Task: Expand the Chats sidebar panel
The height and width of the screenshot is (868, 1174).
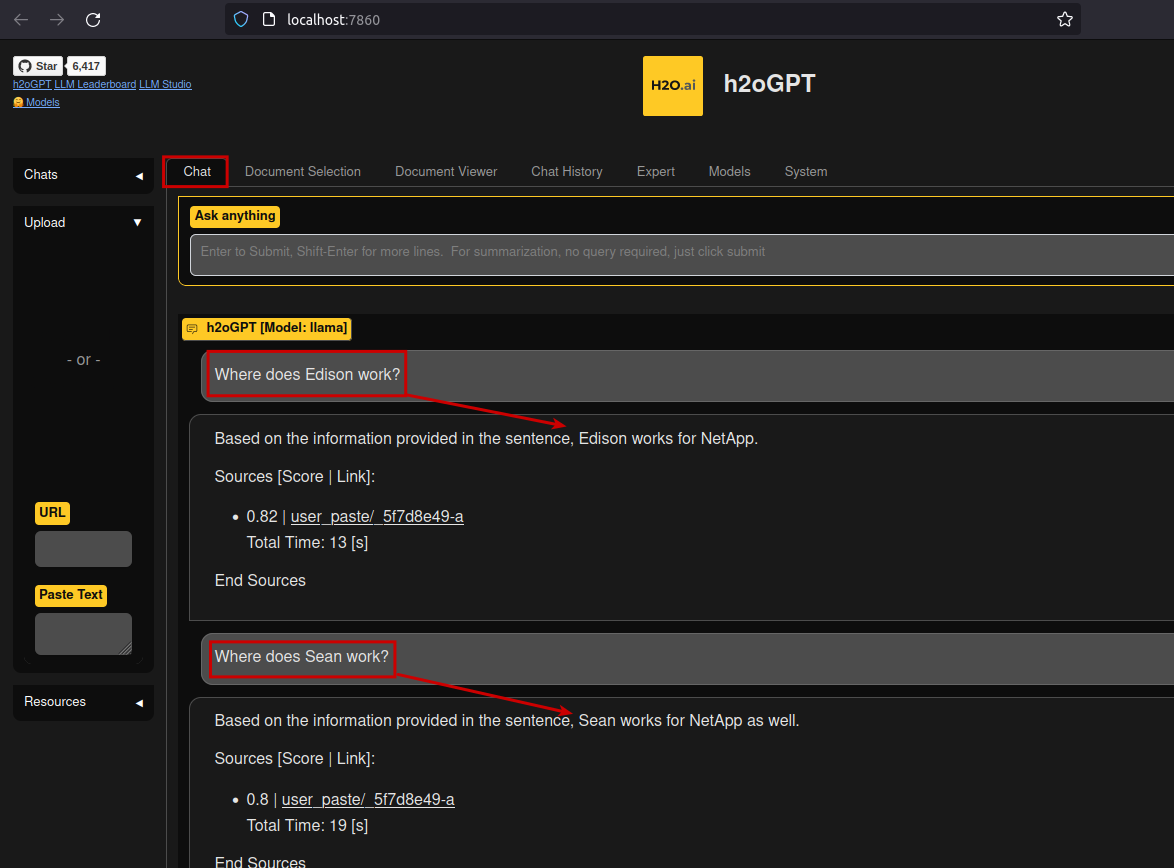Action: (x=83, y=175)
